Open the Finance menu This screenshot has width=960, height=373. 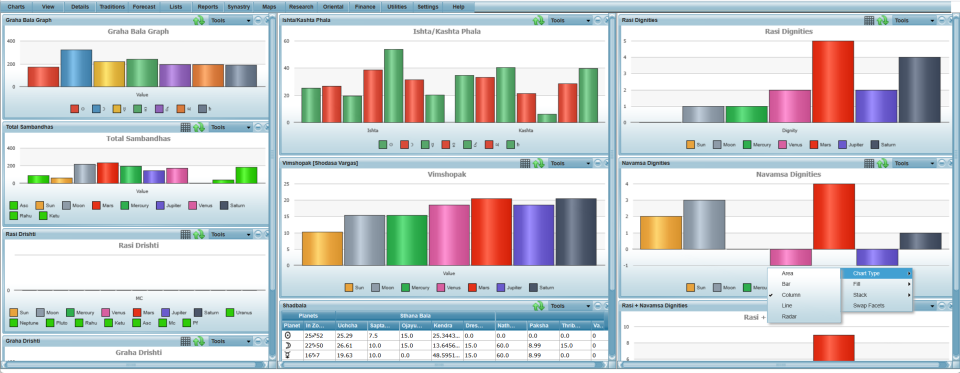tap(365, 7)
